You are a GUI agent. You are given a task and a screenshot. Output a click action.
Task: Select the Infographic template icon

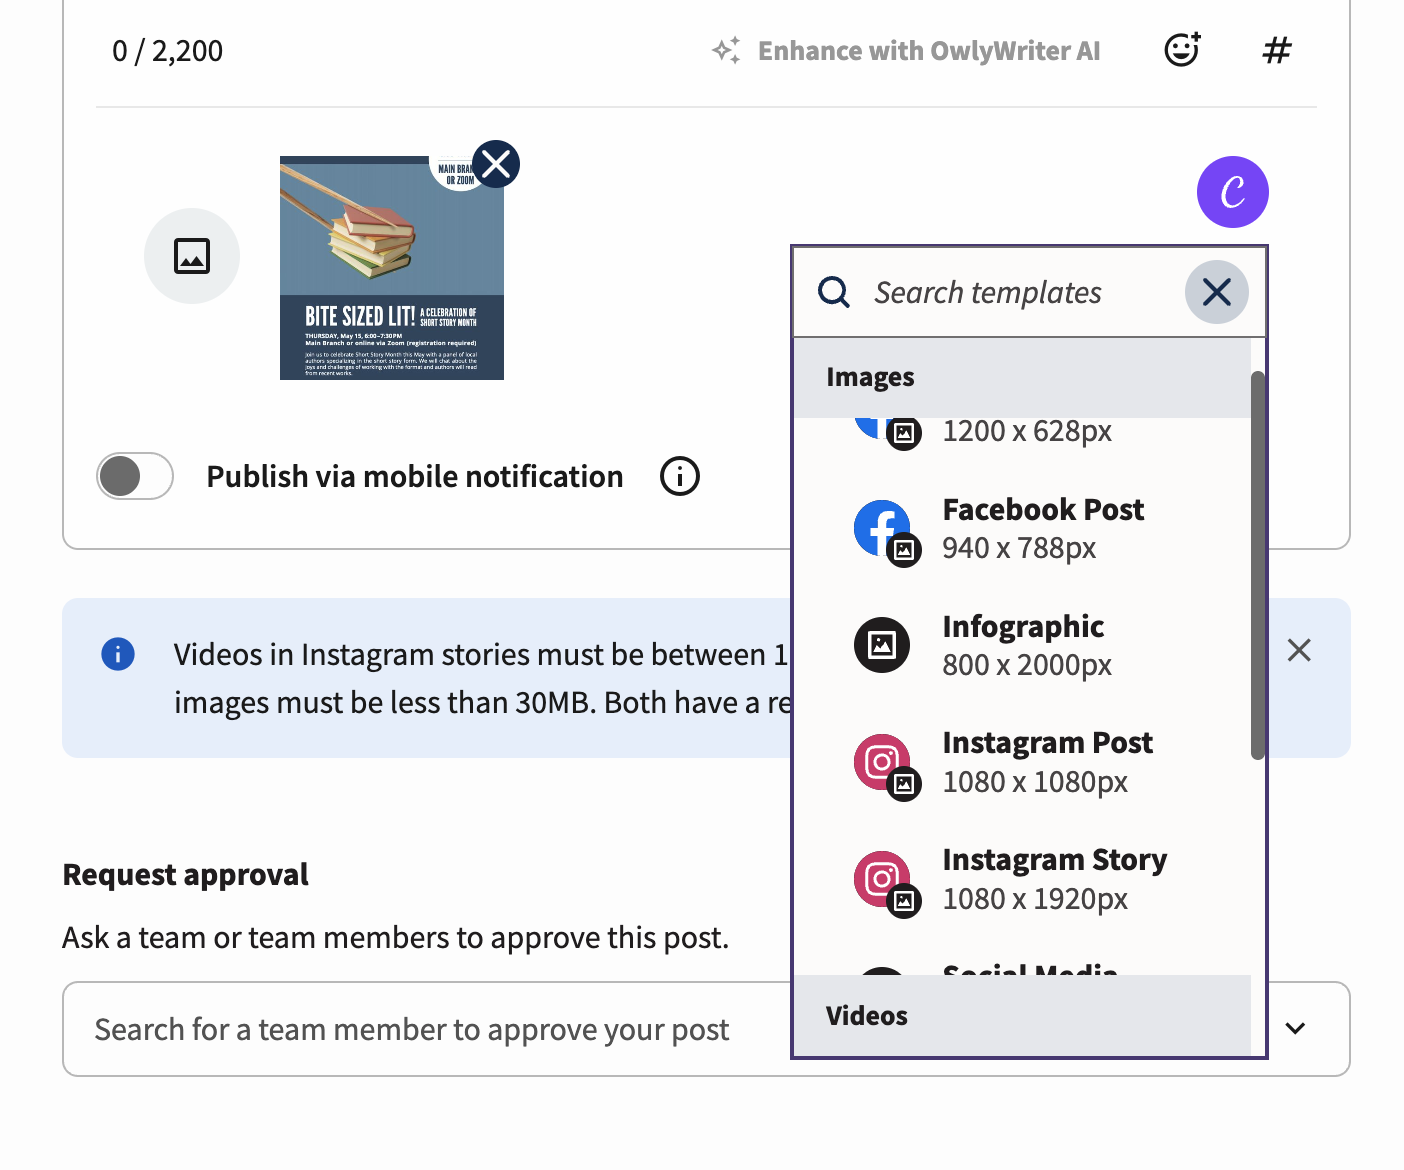[x=883, y=645]
